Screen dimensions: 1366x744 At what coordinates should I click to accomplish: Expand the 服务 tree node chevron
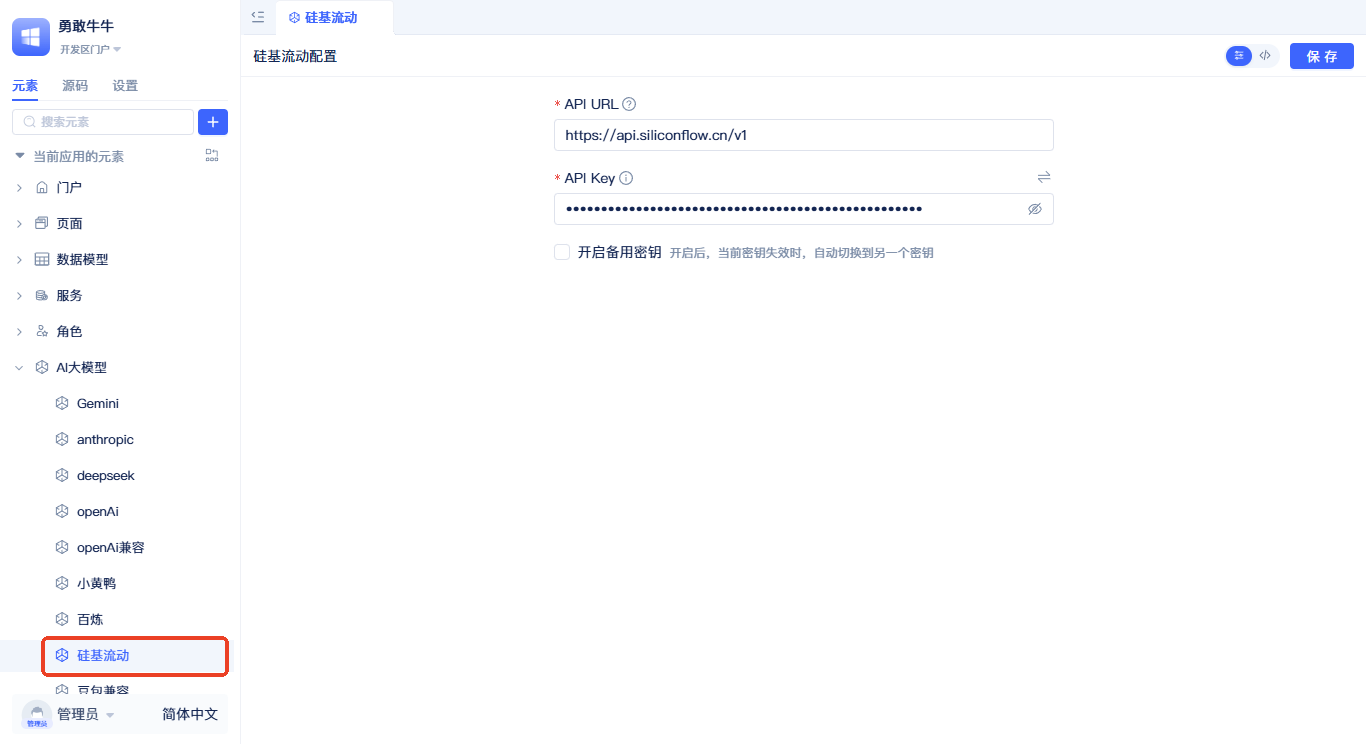coord(19,296)
